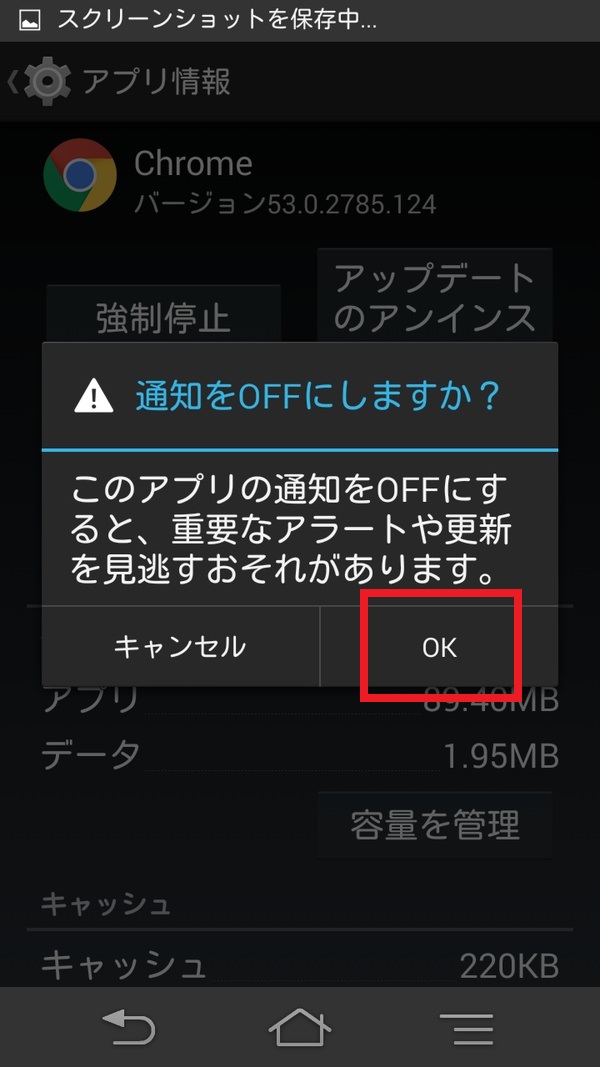
Task: Tap the データ 1.95MB row
Action: [300, 755]
